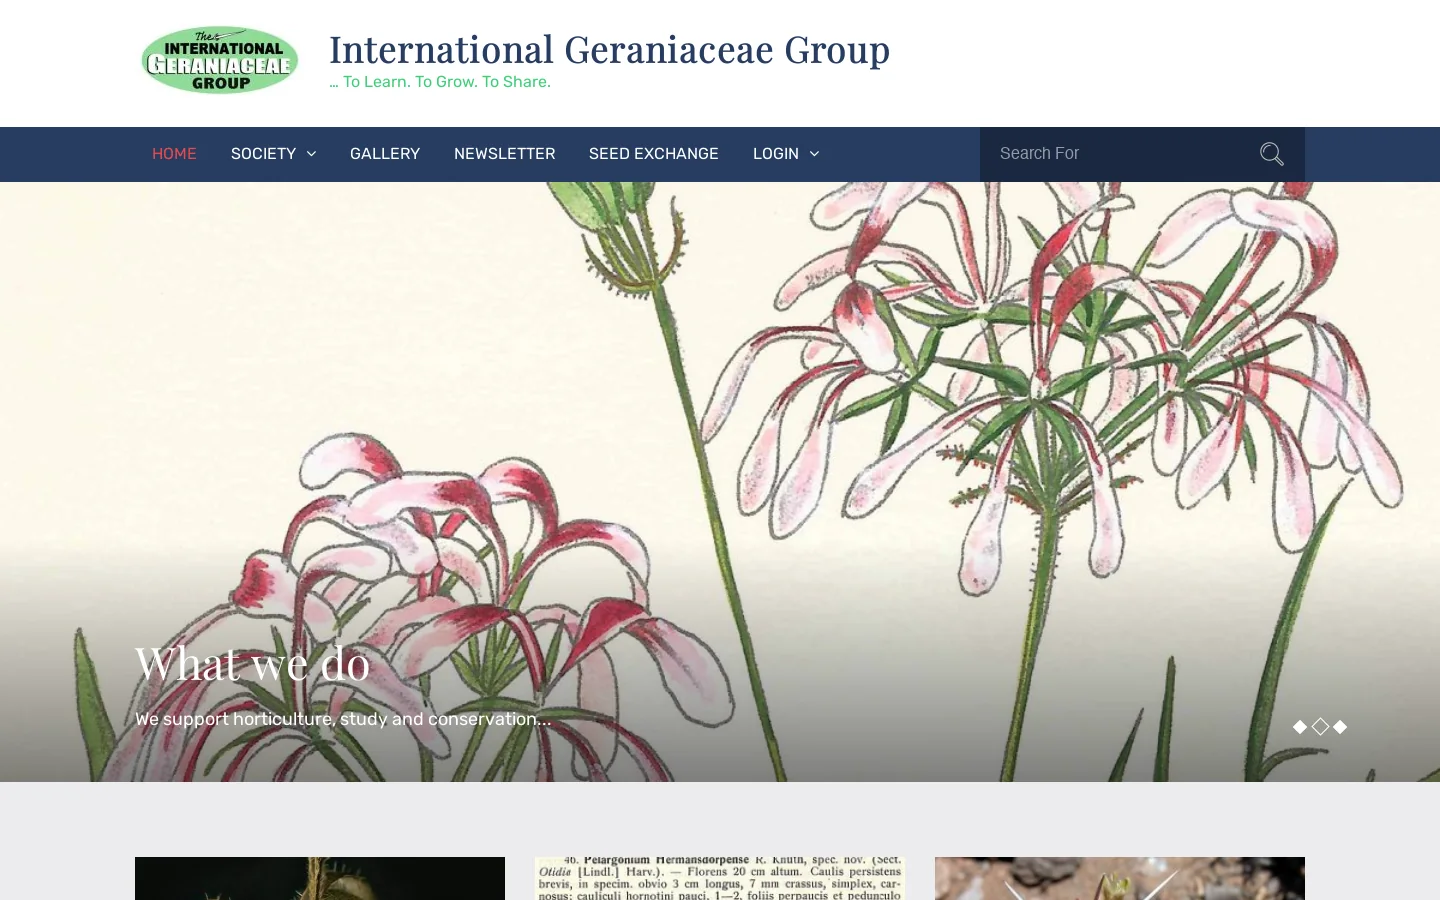Select the first slider dot
The image size is (1440, 900).
[x=1300, y=727]
